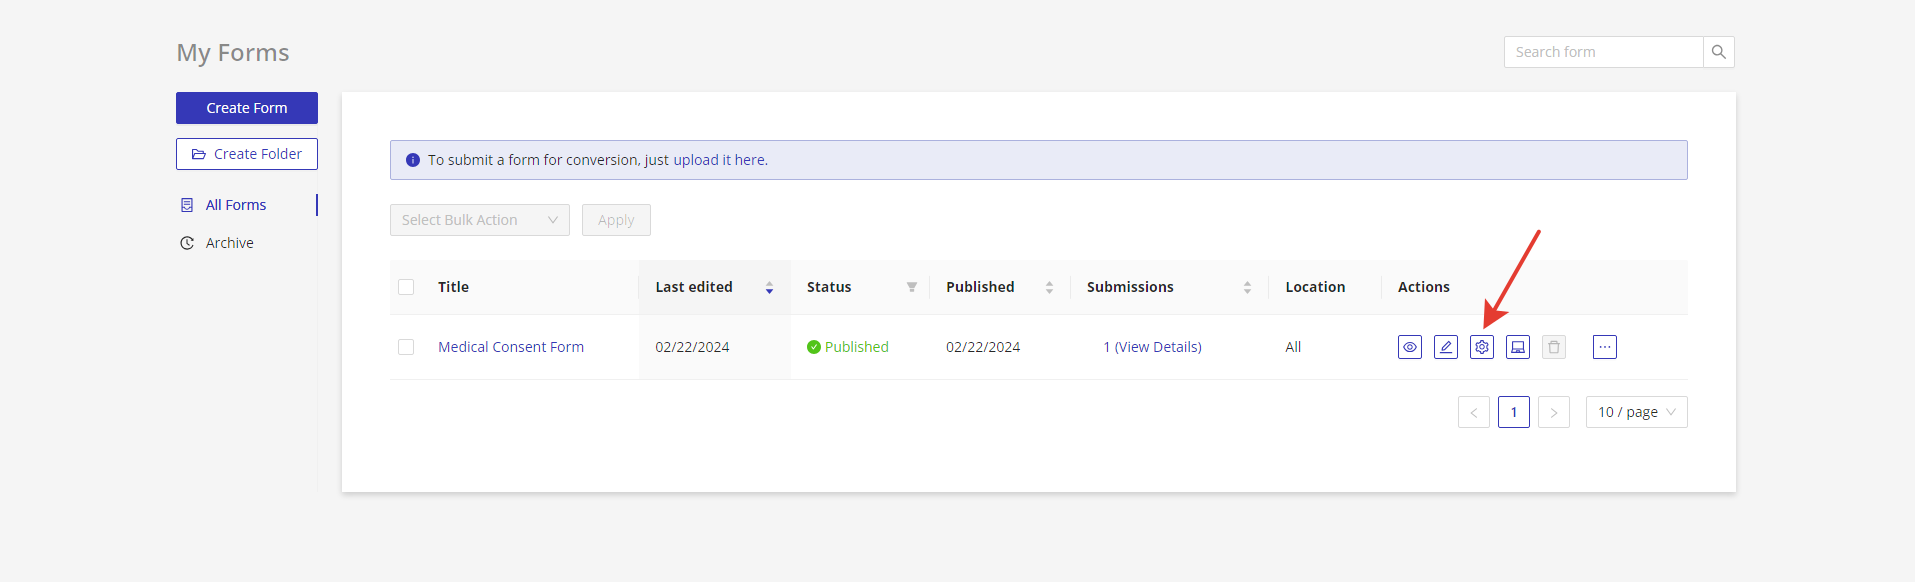Image resolution: width=1915 pixels, height=582 pixels.
Task: Expand the 10 / page size dropdown
Action: (x=1636, y=412)
